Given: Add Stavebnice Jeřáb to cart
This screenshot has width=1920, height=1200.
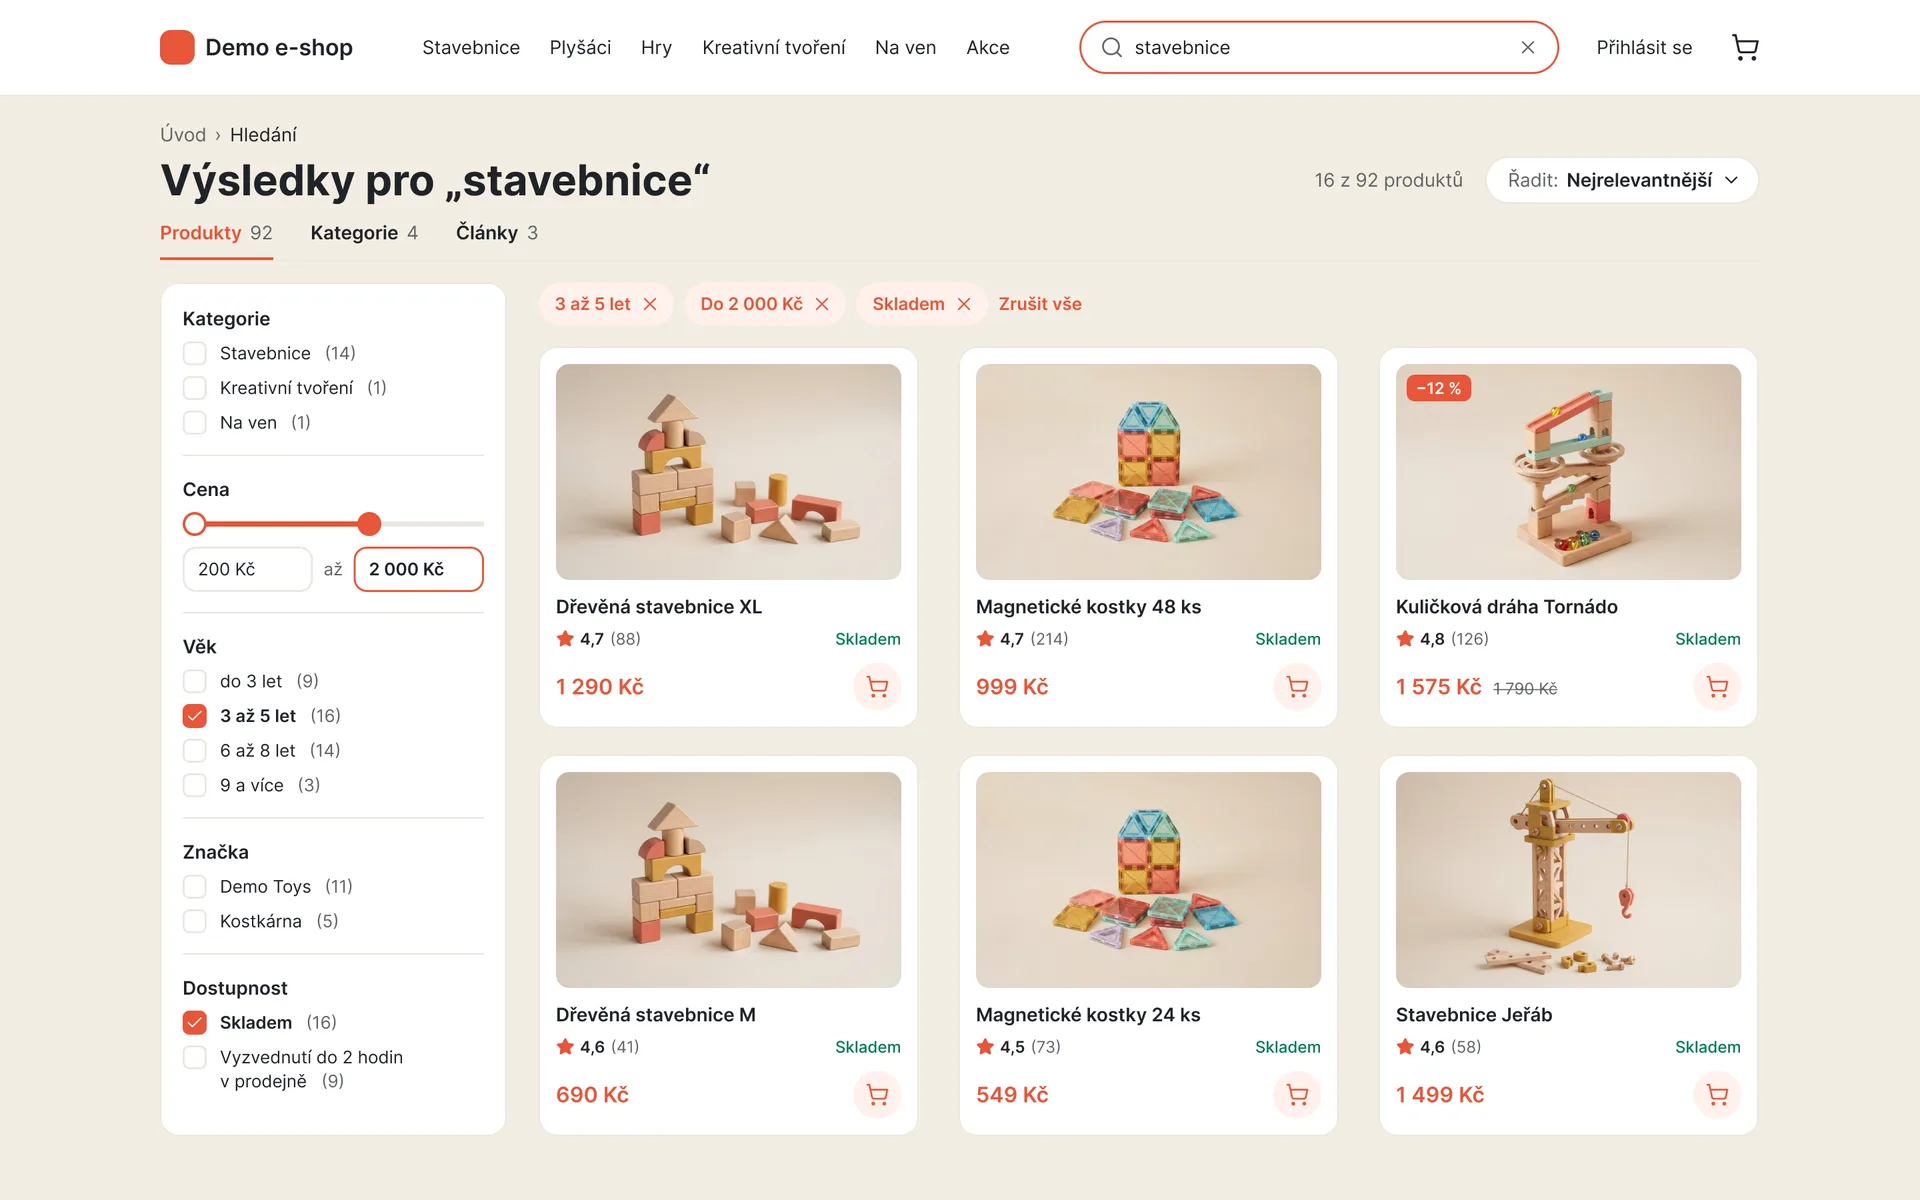Looking at the screenshot, I should [x=1717, y=1095].
